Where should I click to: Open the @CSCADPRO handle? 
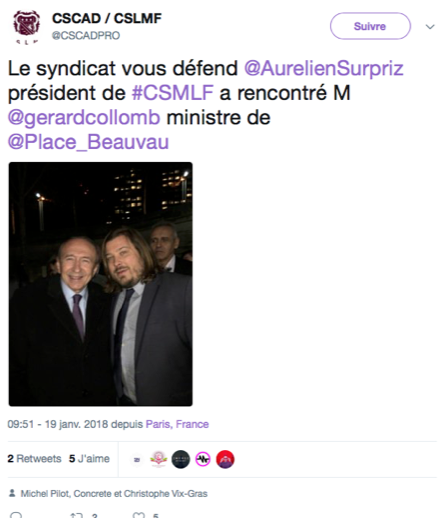point(86,35)
